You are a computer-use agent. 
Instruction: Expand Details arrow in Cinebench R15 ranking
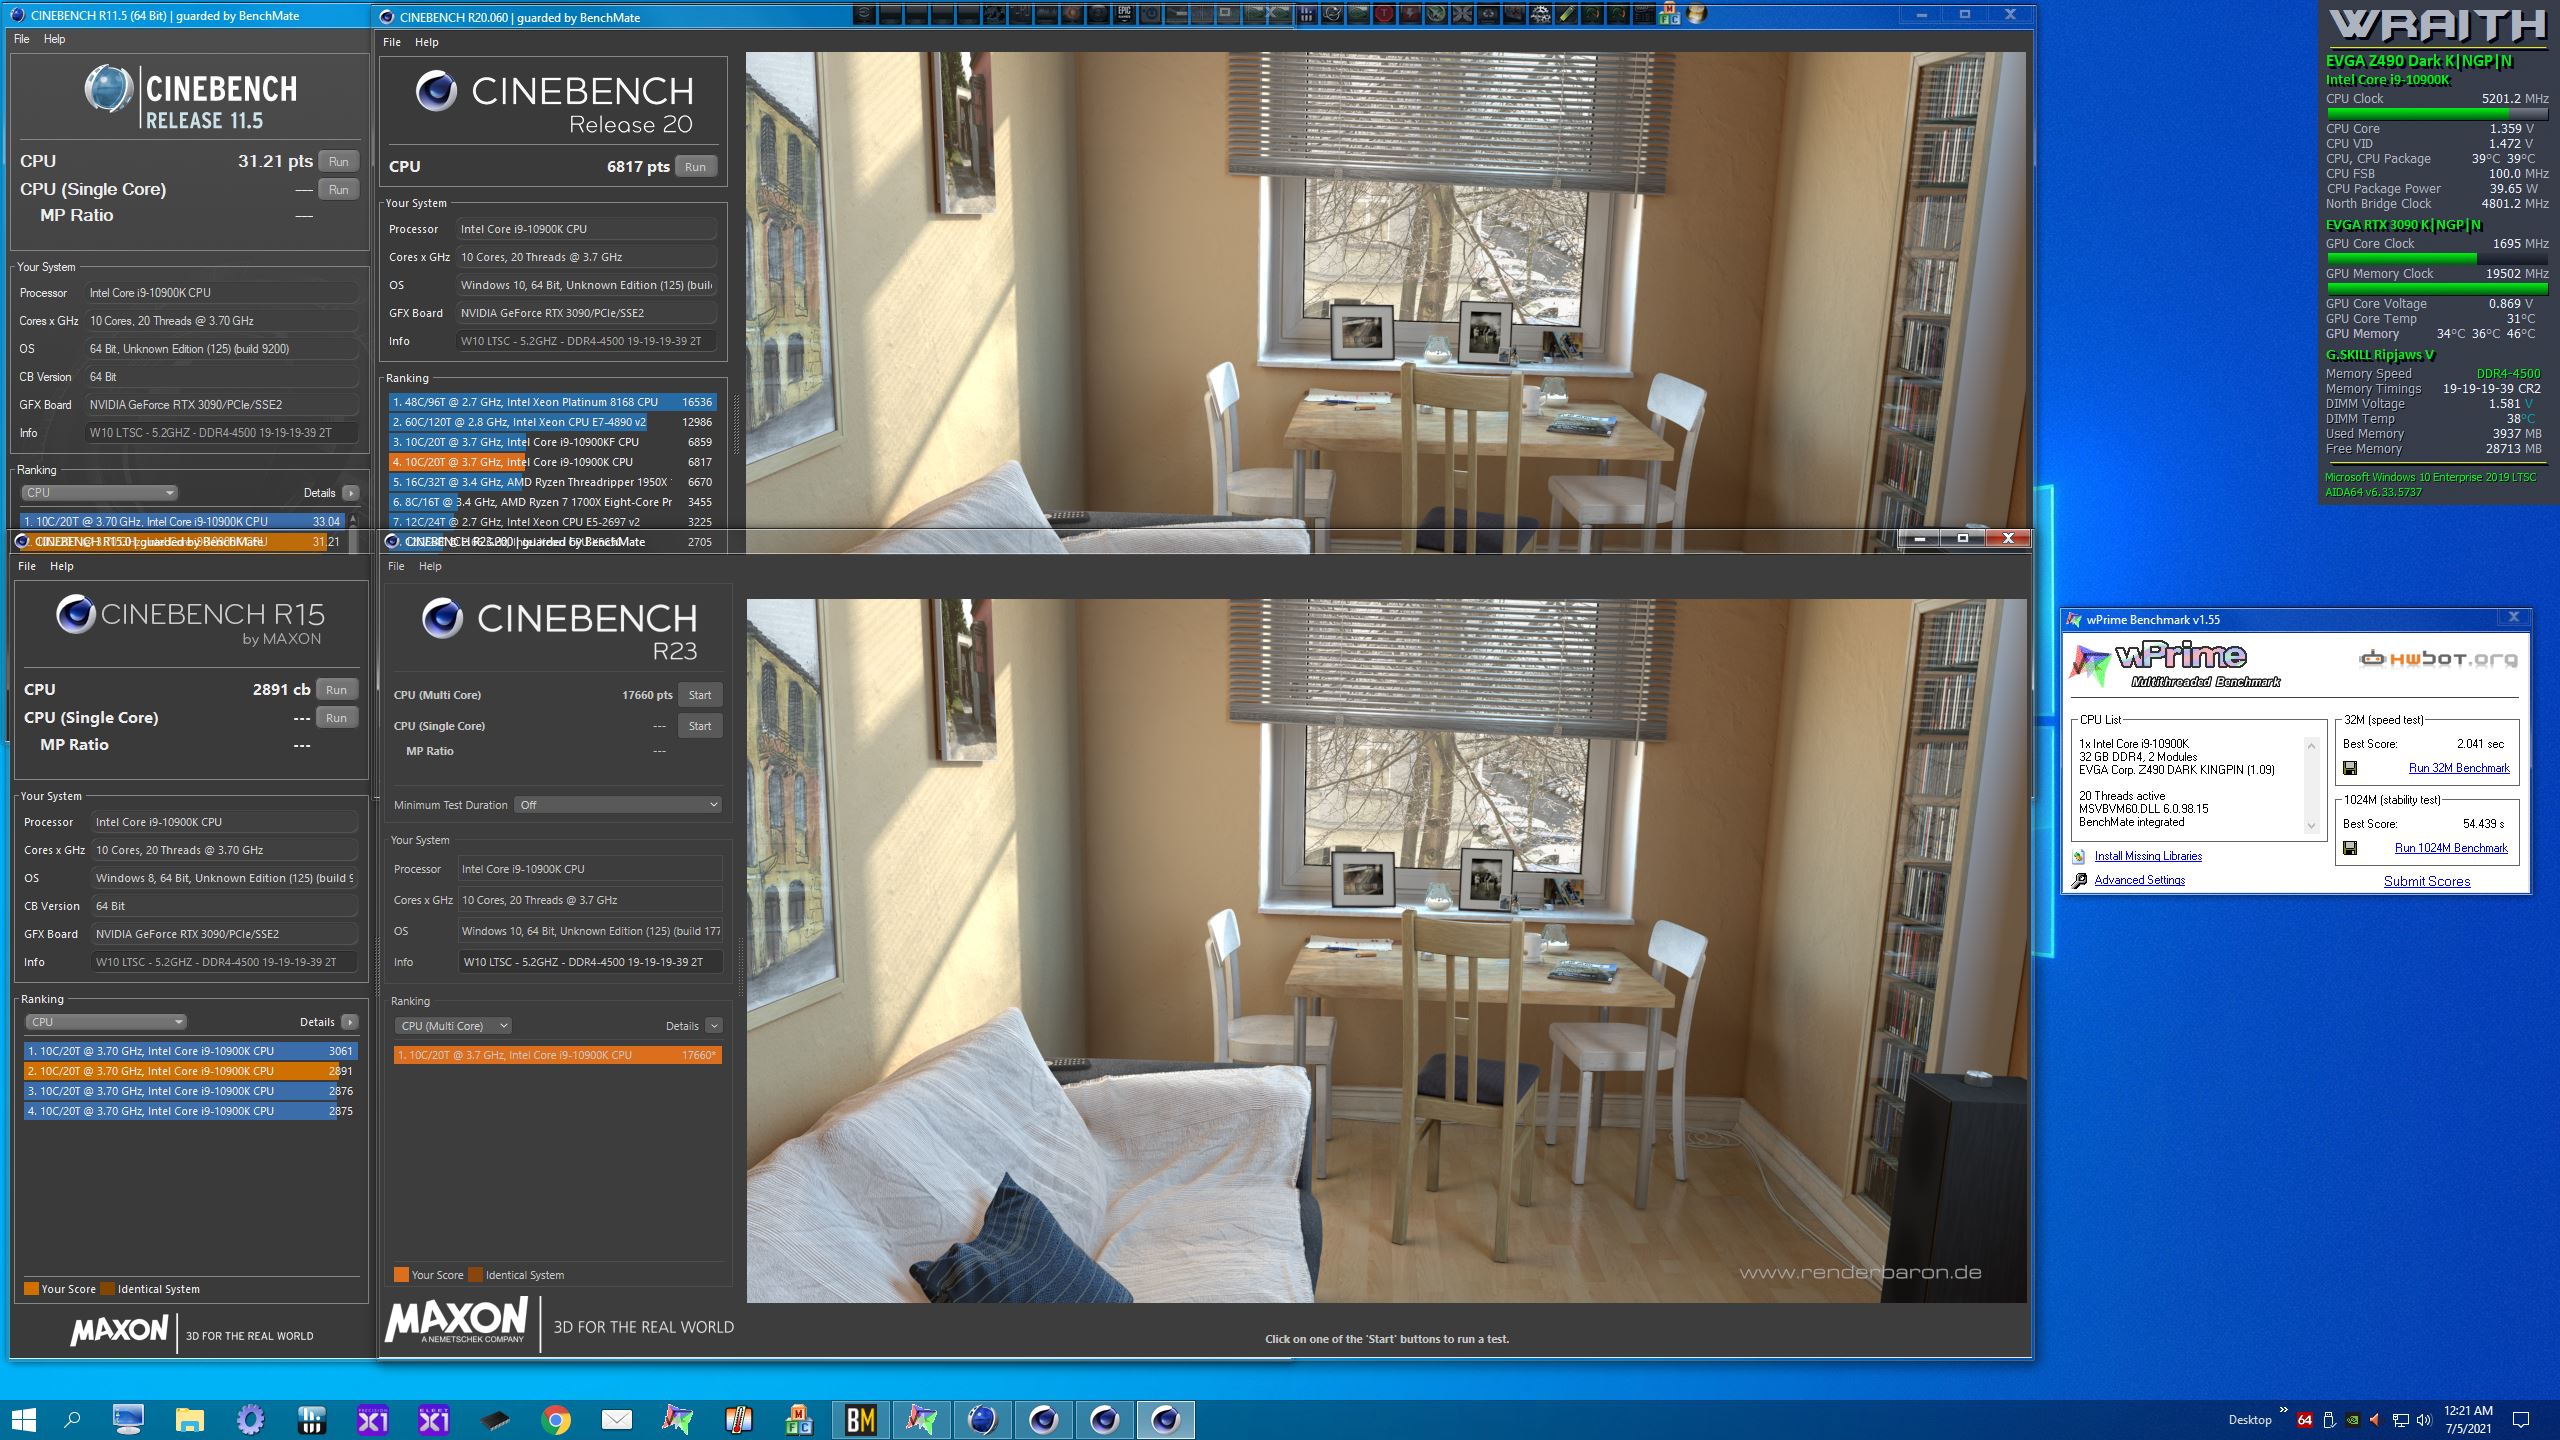(x=349, y=1022)
